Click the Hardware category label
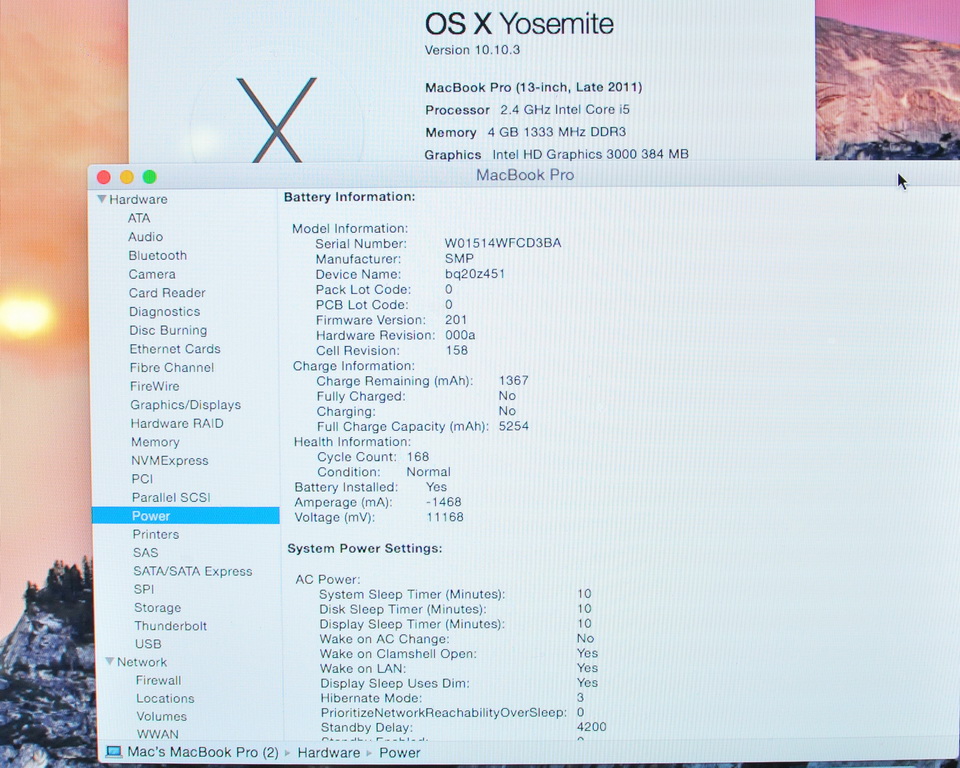This screenshot has height=768, width=960. pos(138,199)
